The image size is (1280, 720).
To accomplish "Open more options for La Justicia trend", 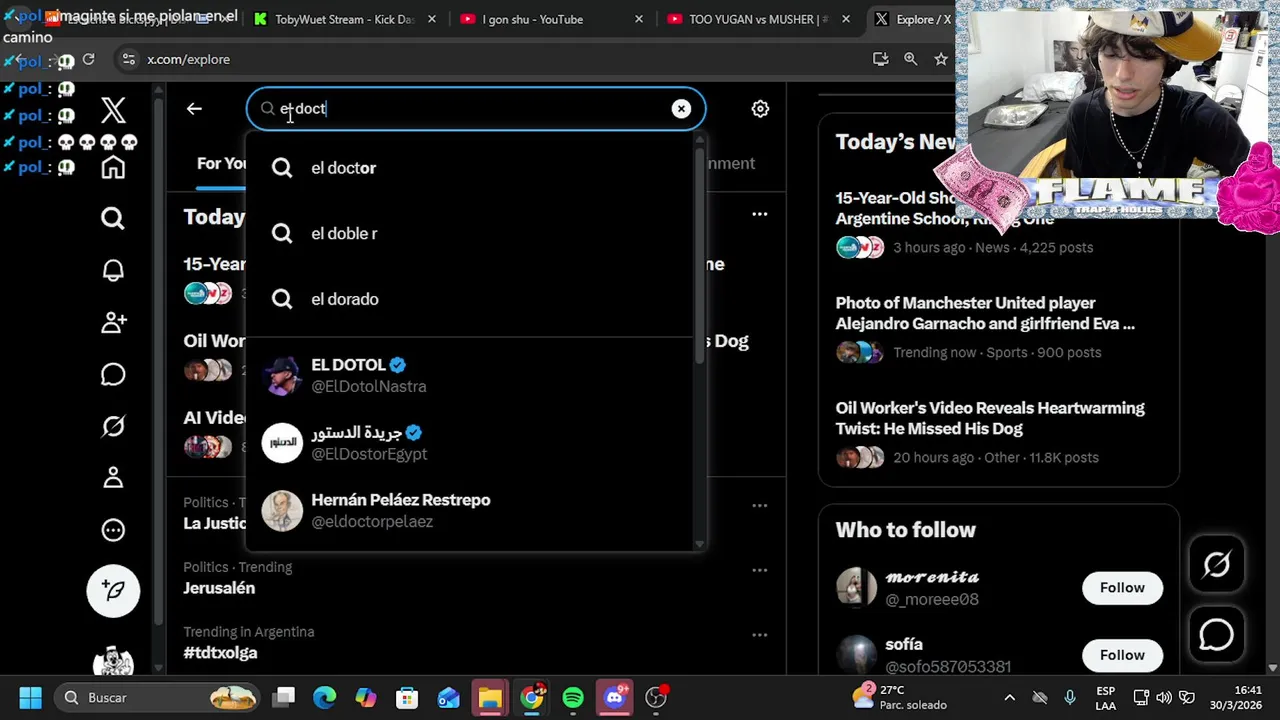I will (x=760, y=506).
